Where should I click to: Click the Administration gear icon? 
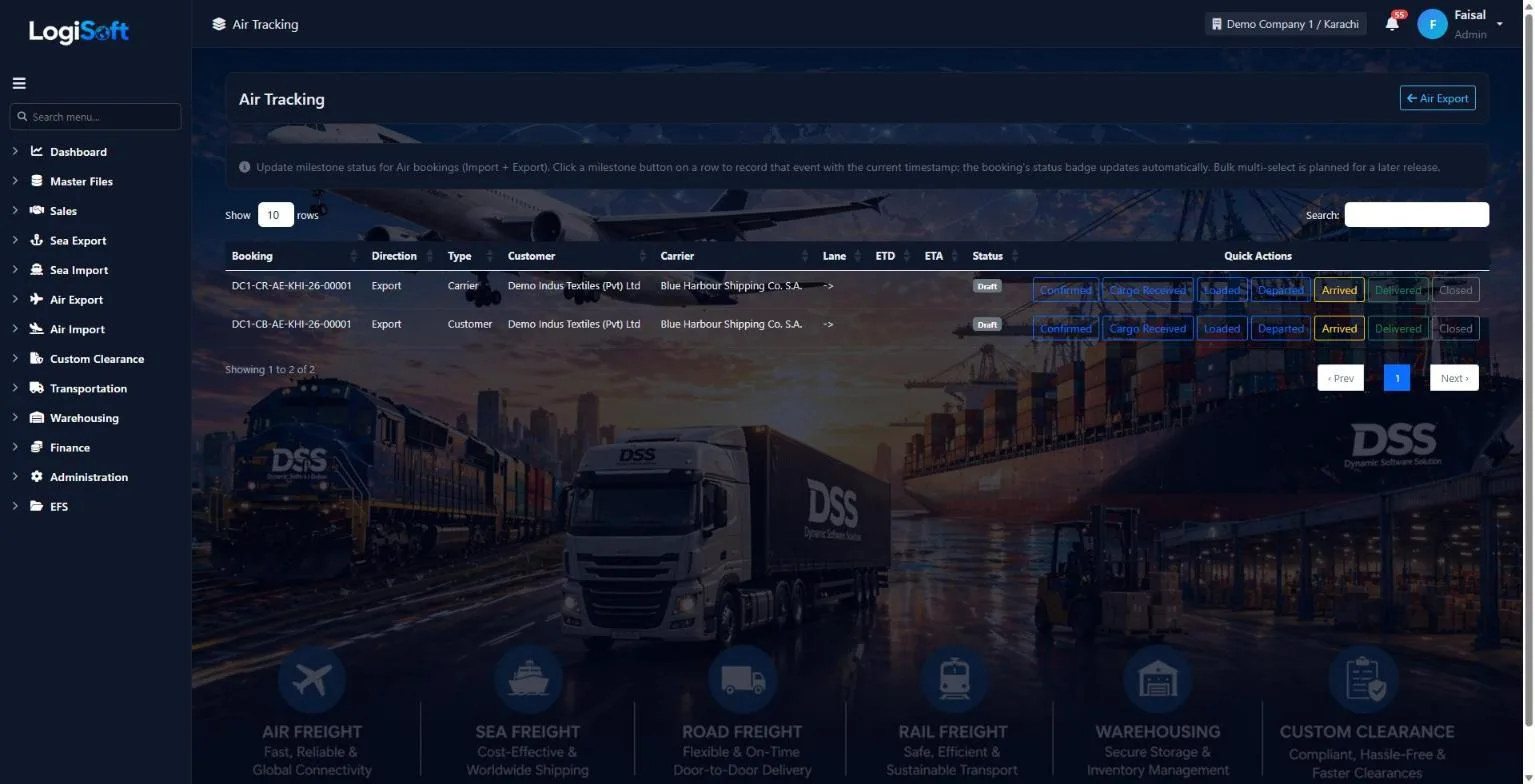tap(37, 477)
